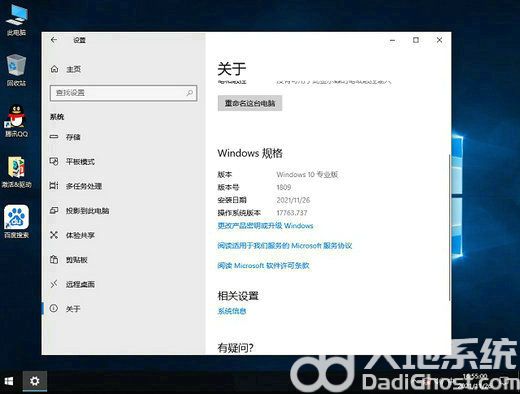Image resolution: width=520 pixels, height=394 pixels.
Task: Select install date 2021/11/26 text
Action: pos(293,200)
